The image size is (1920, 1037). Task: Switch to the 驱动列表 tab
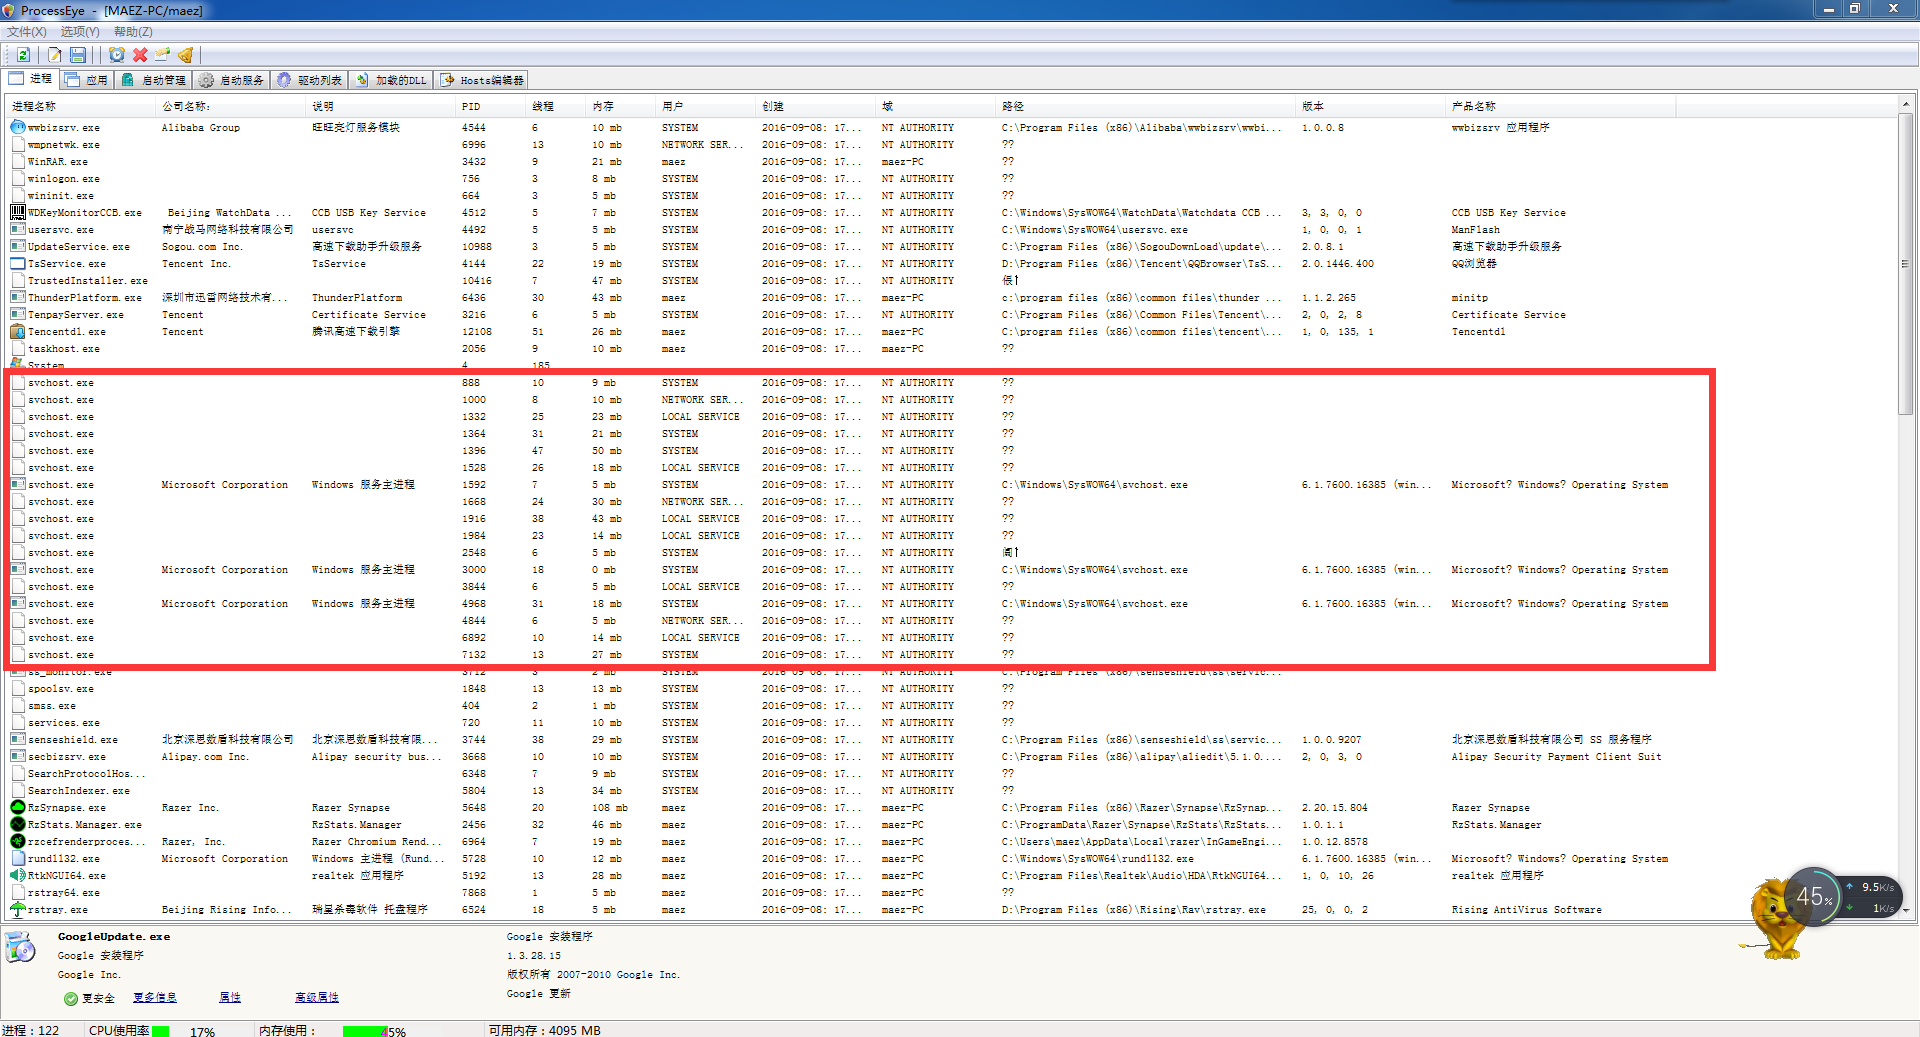pyautogui.click(x=309, y=80)
